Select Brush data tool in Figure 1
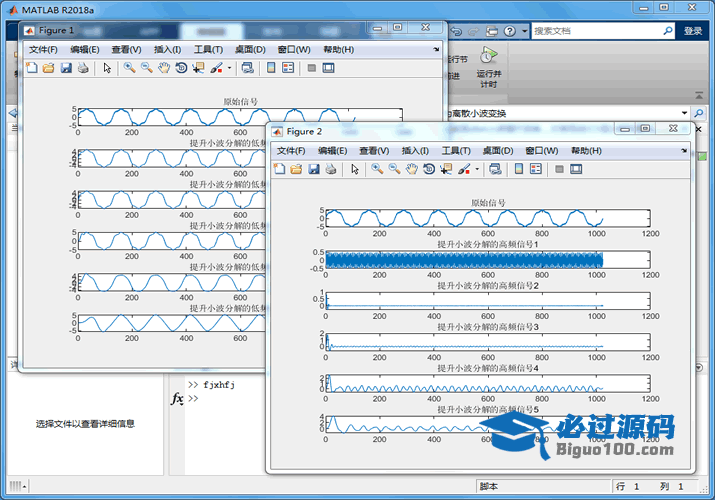This screenshot has height=500, width=715. coord(216,68)
